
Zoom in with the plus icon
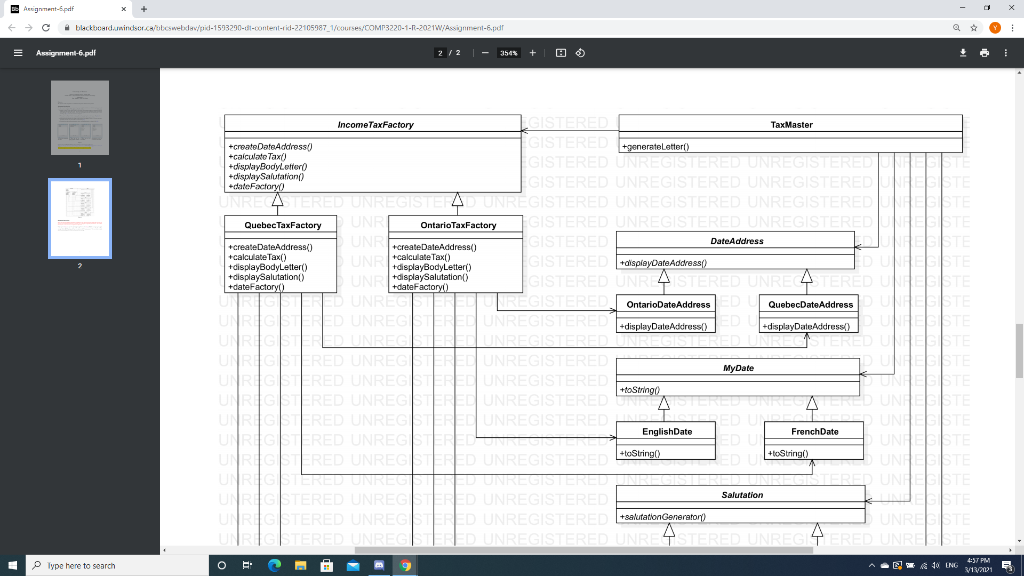(x=532, y=53)
